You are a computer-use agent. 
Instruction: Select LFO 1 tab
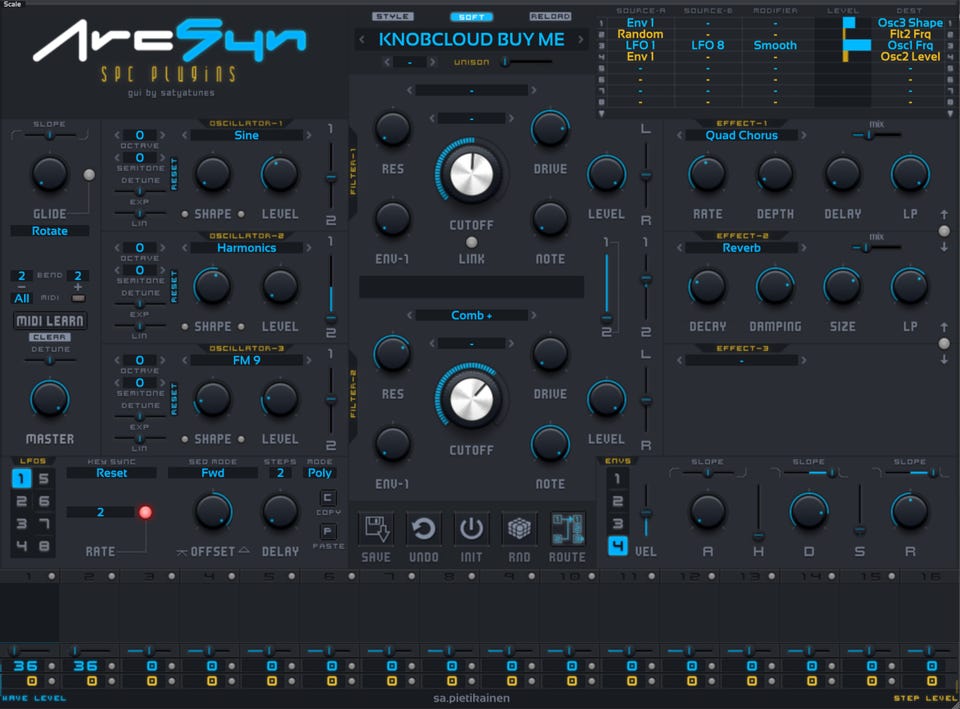click(21, 478)
